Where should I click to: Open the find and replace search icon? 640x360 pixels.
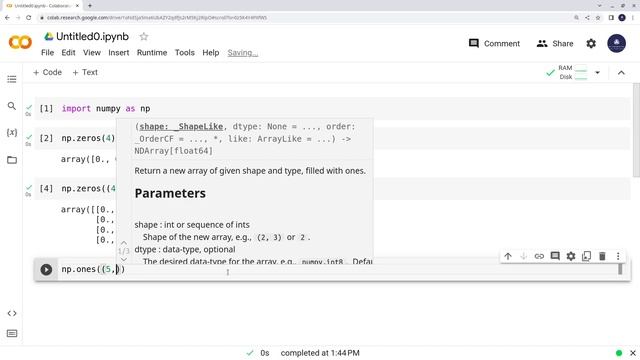[12, 106]
